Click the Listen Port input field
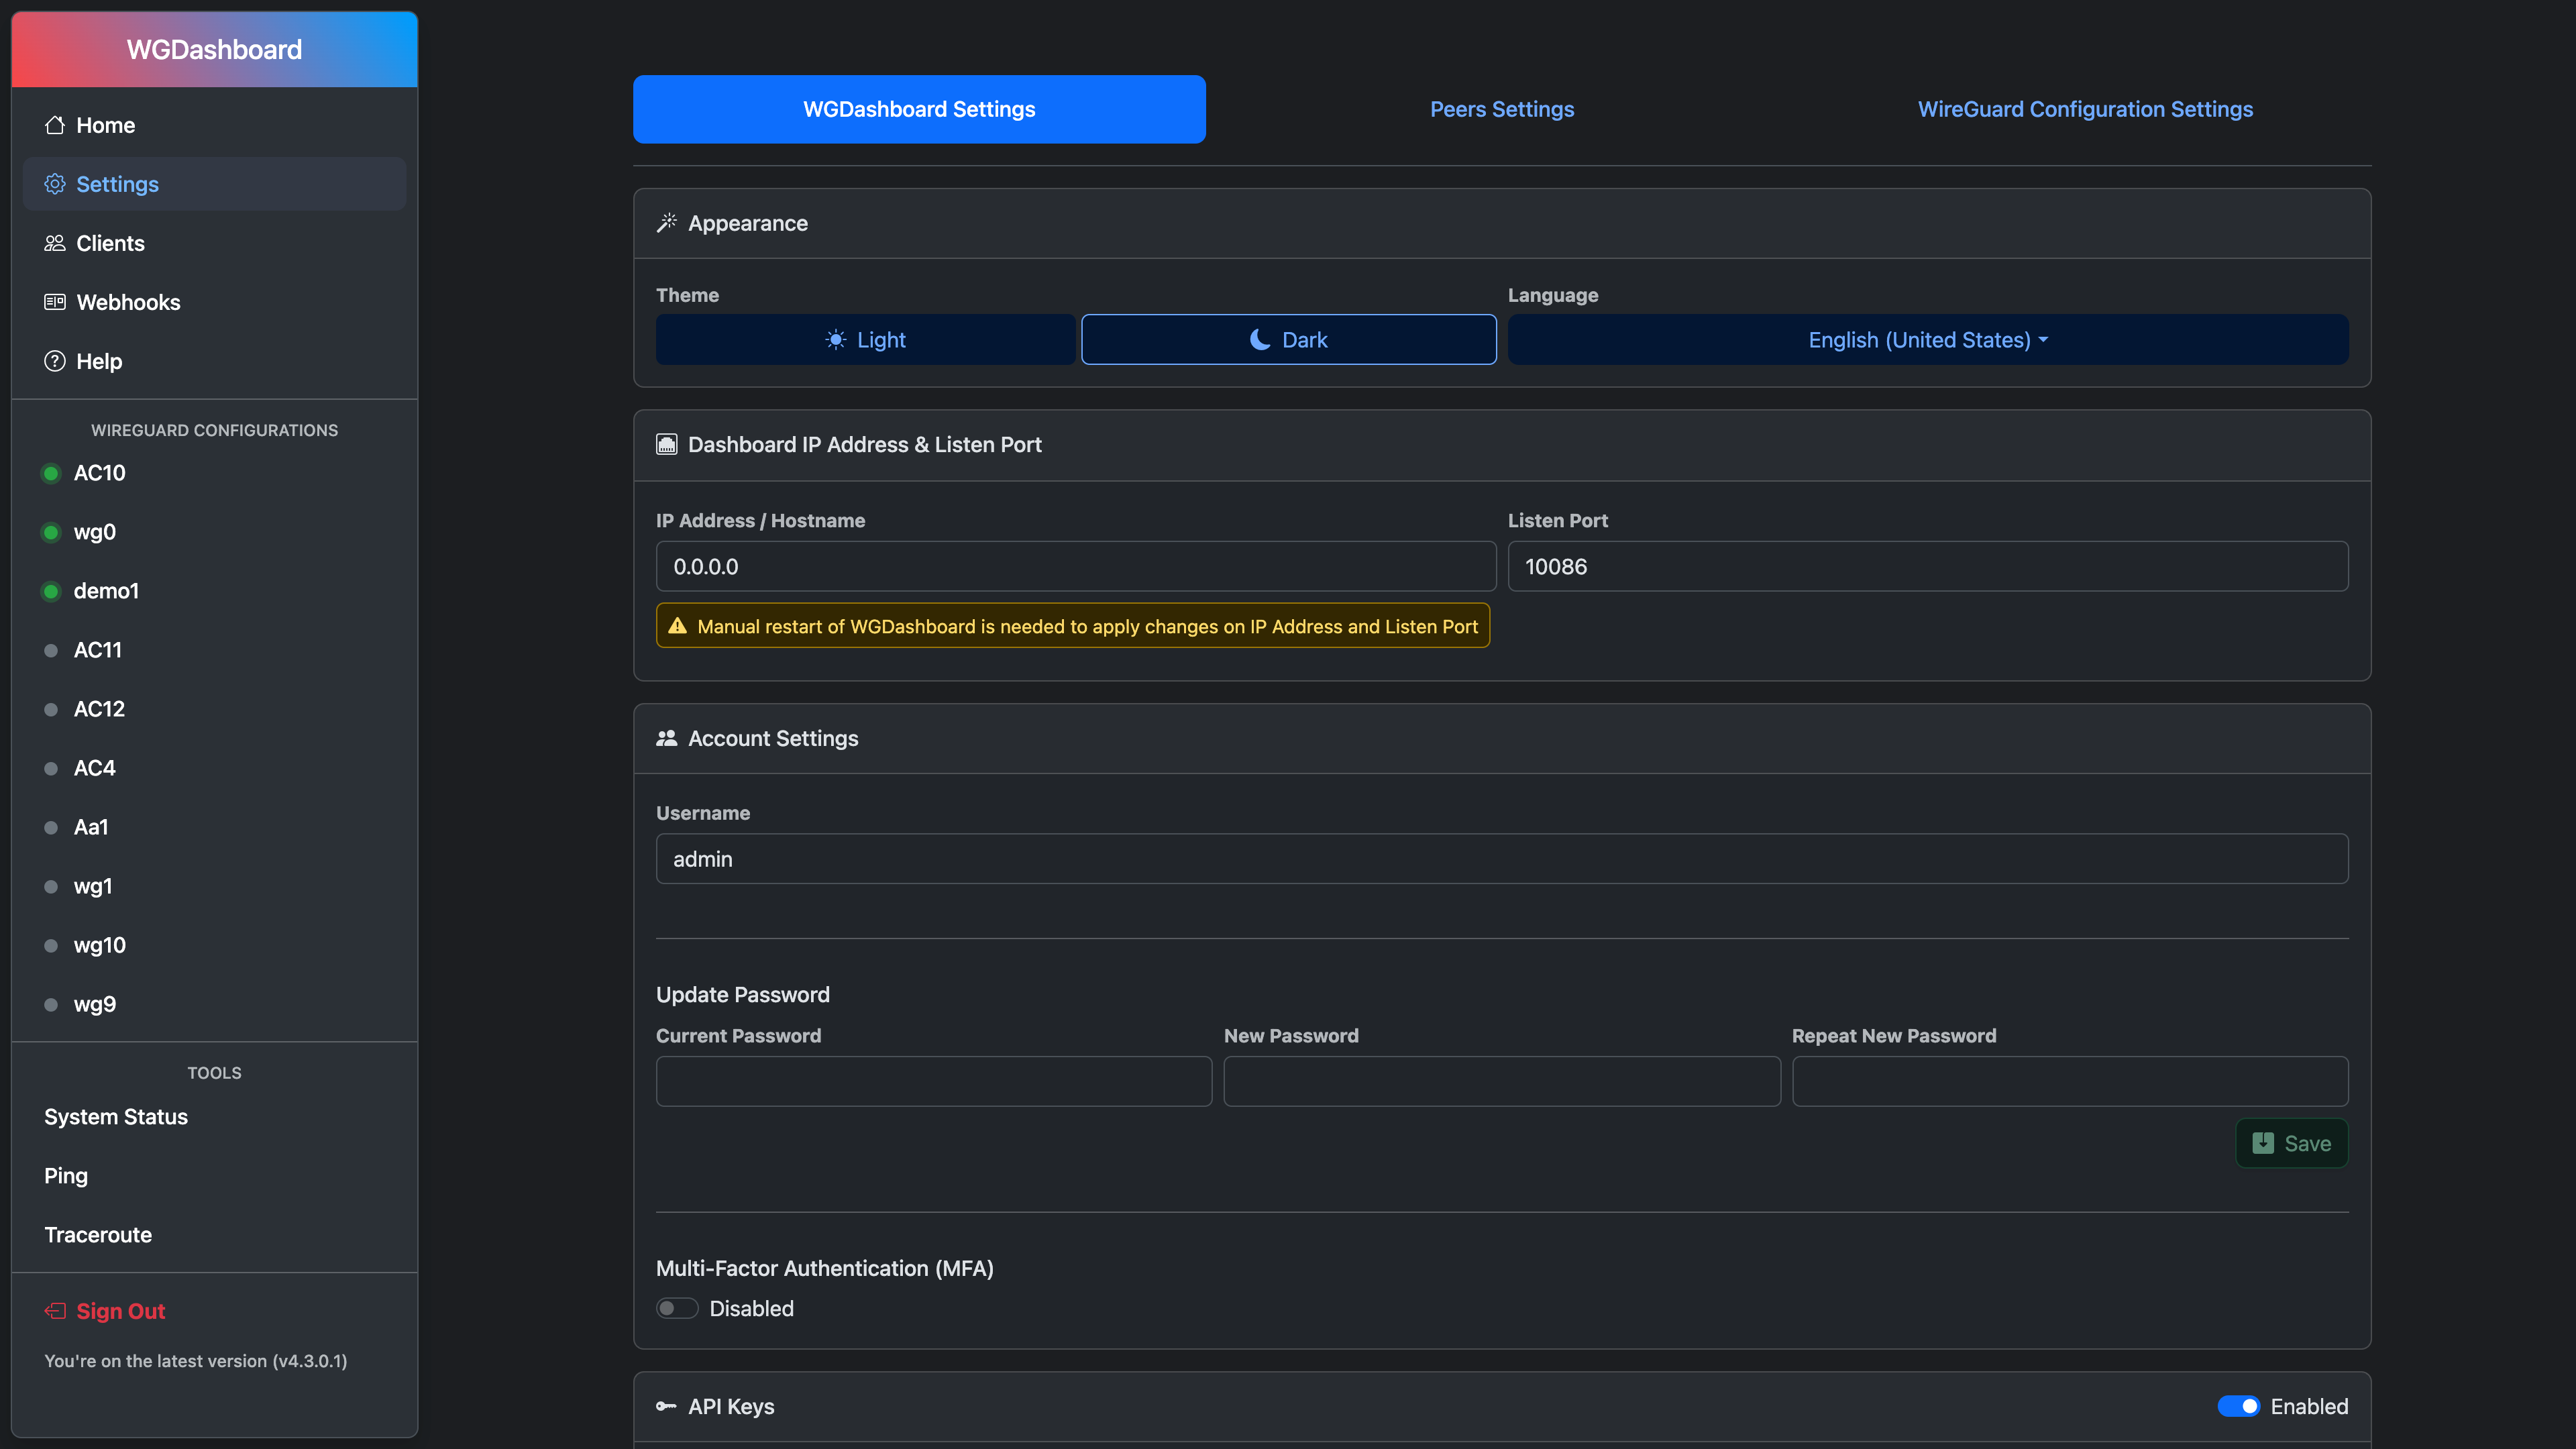2576x1449 pixels. [1927, 567]
